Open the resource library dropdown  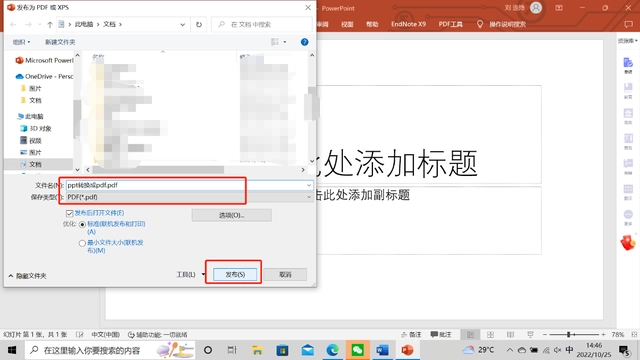[628, 41]
